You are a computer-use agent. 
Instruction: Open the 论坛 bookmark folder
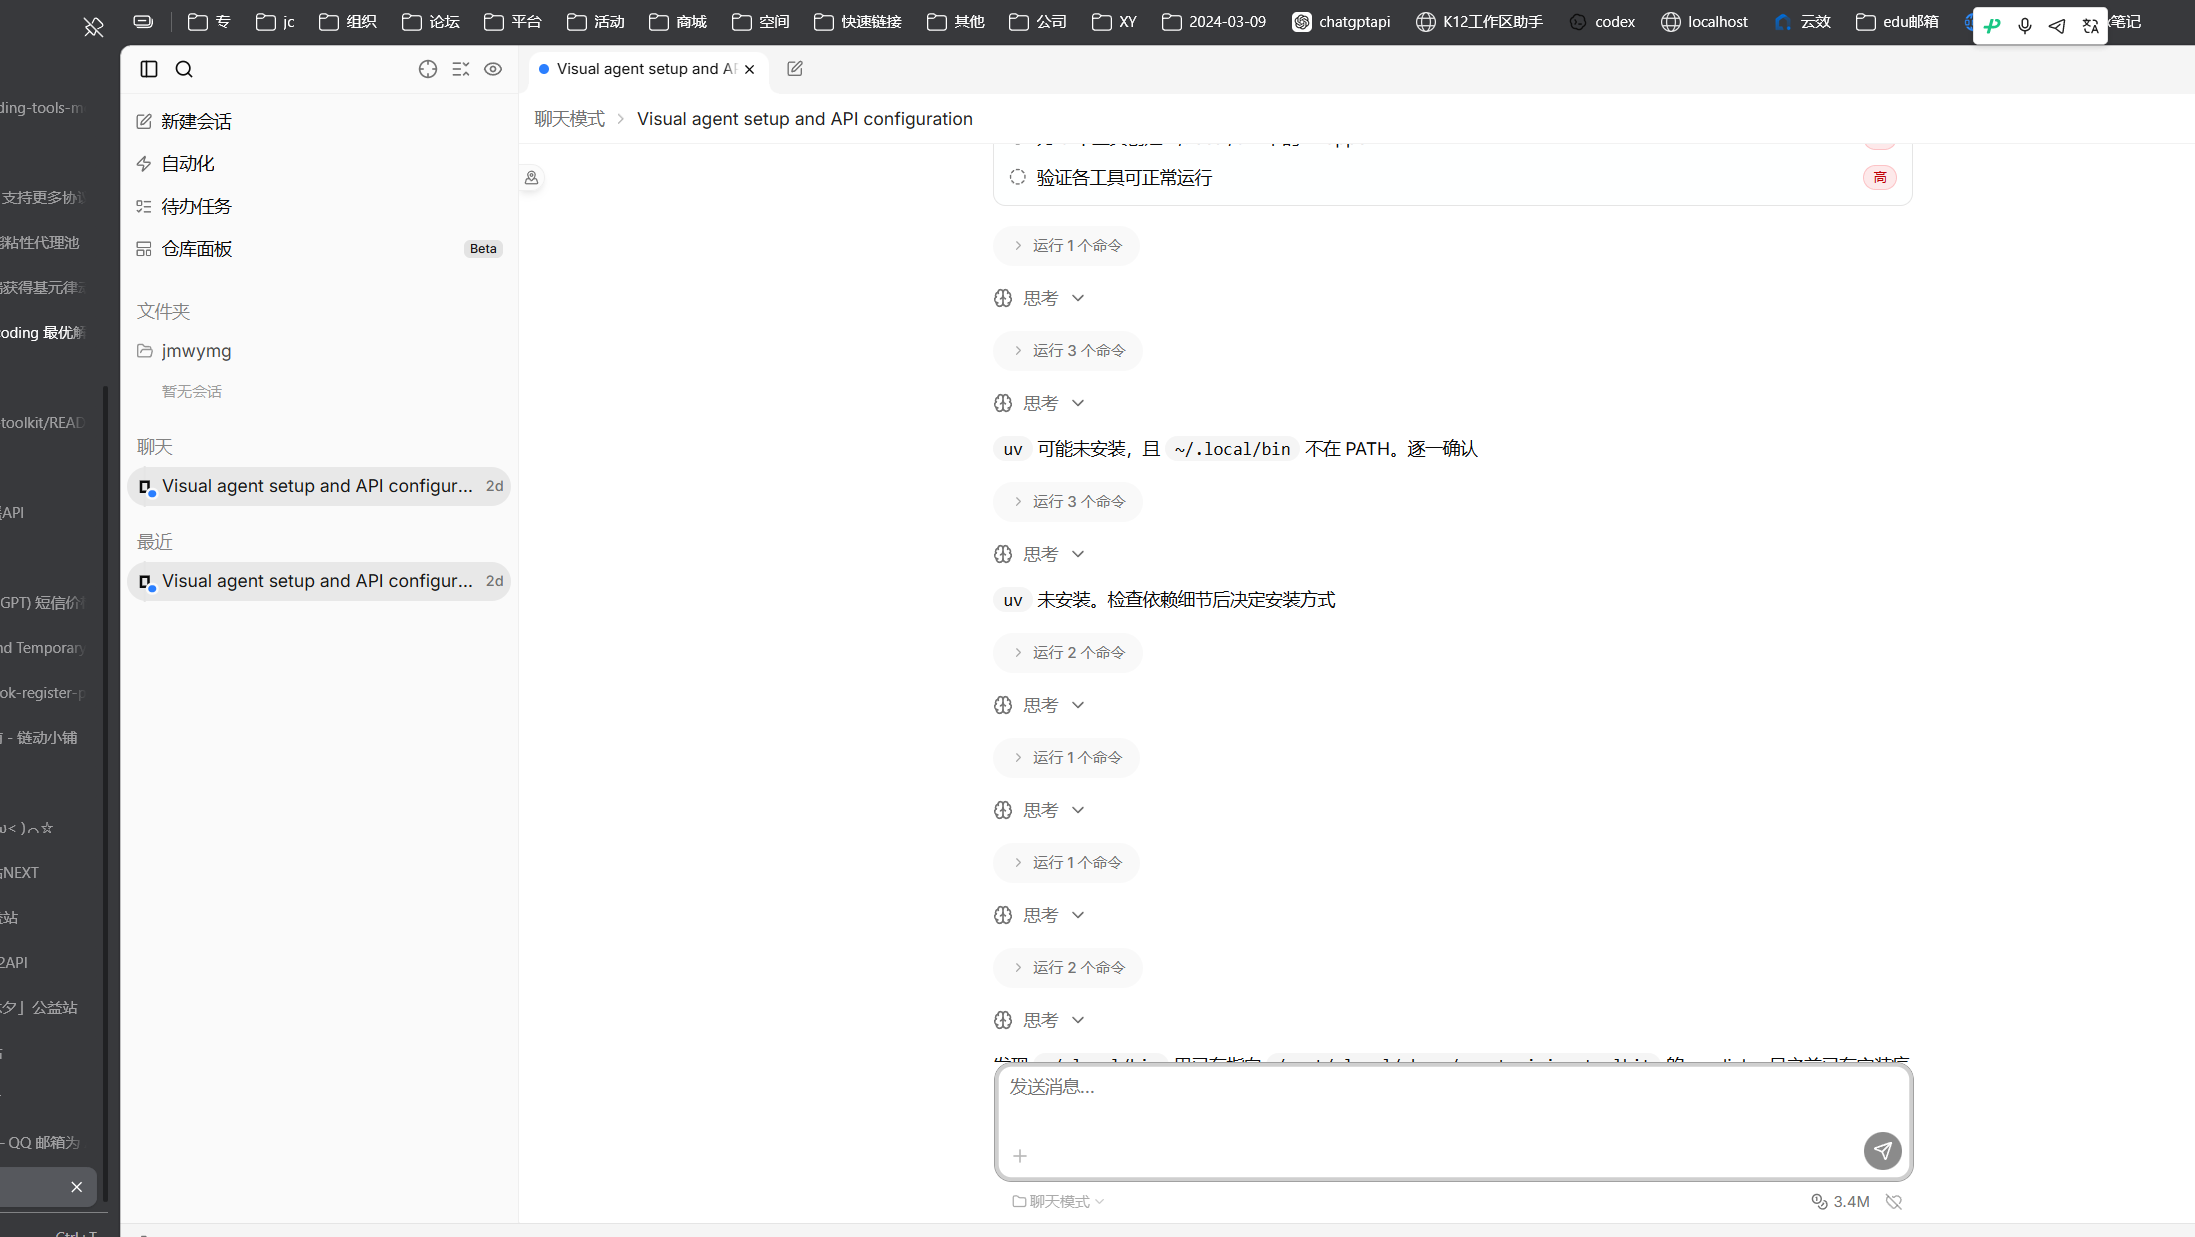tap(431, 22)
